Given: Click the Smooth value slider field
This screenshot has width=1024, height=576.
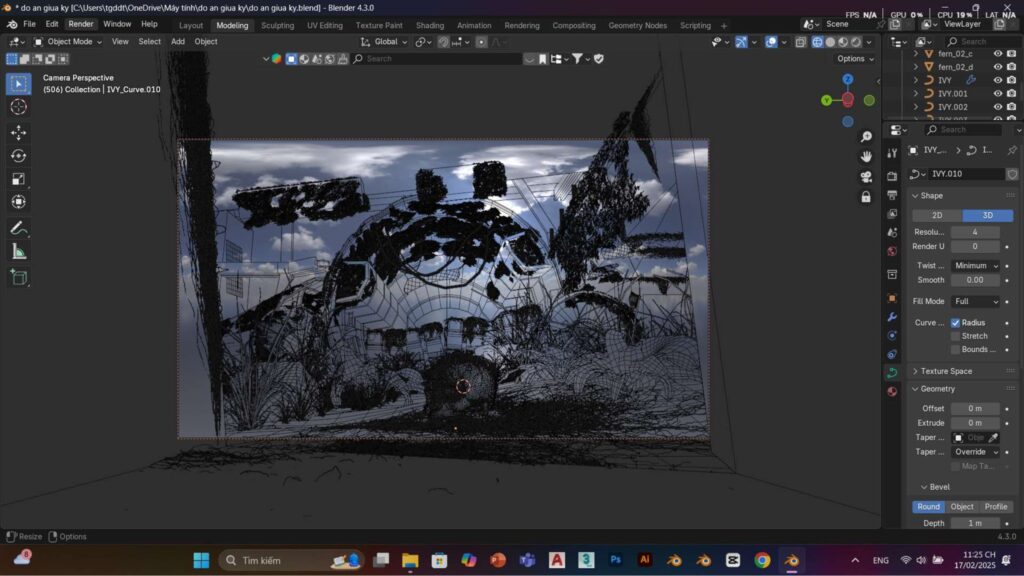Looking at the screenshot, I should (975, 280).
